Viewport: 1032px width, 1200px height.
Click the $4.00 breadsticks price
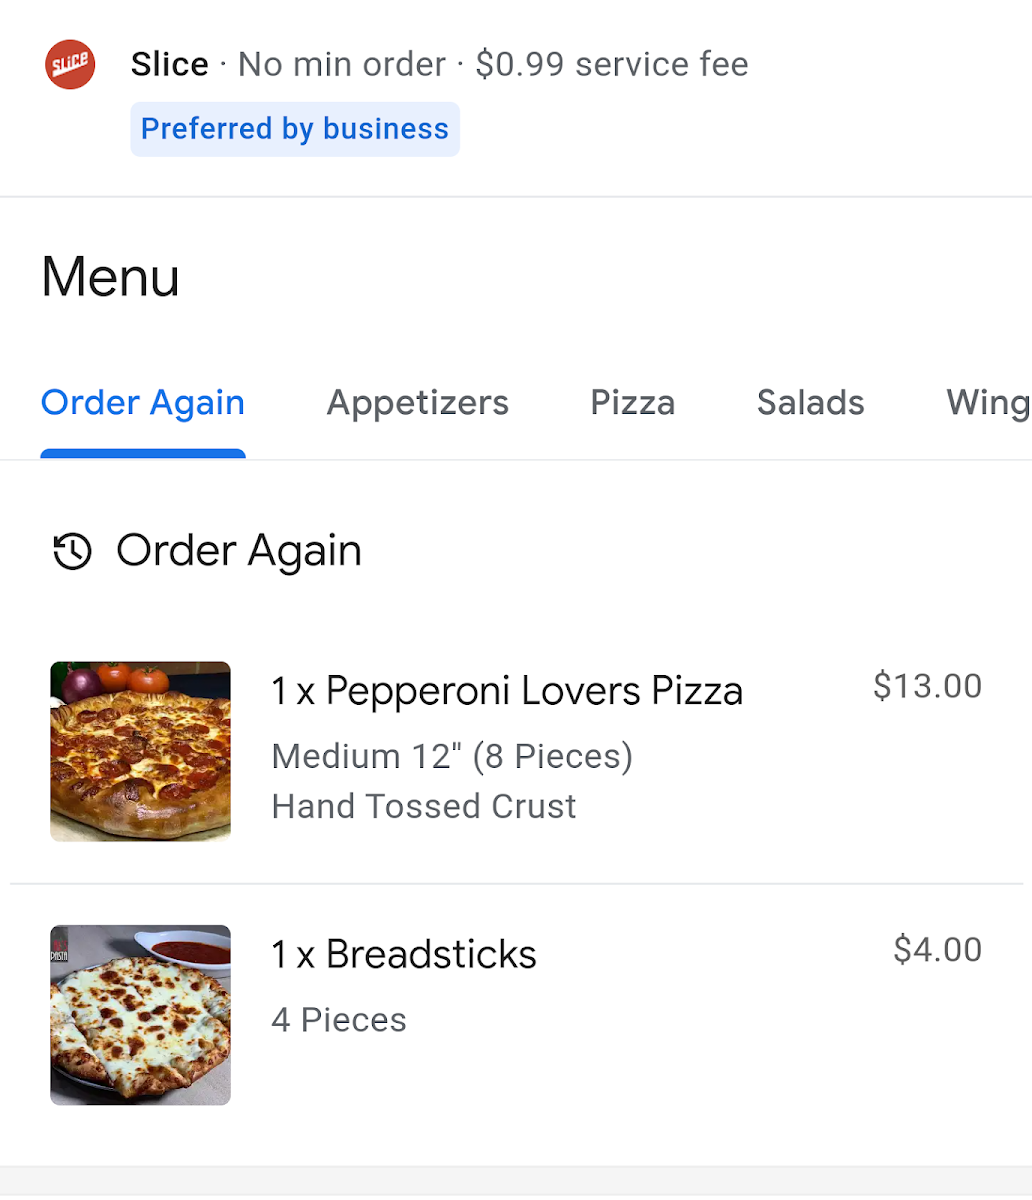point(937,950)
